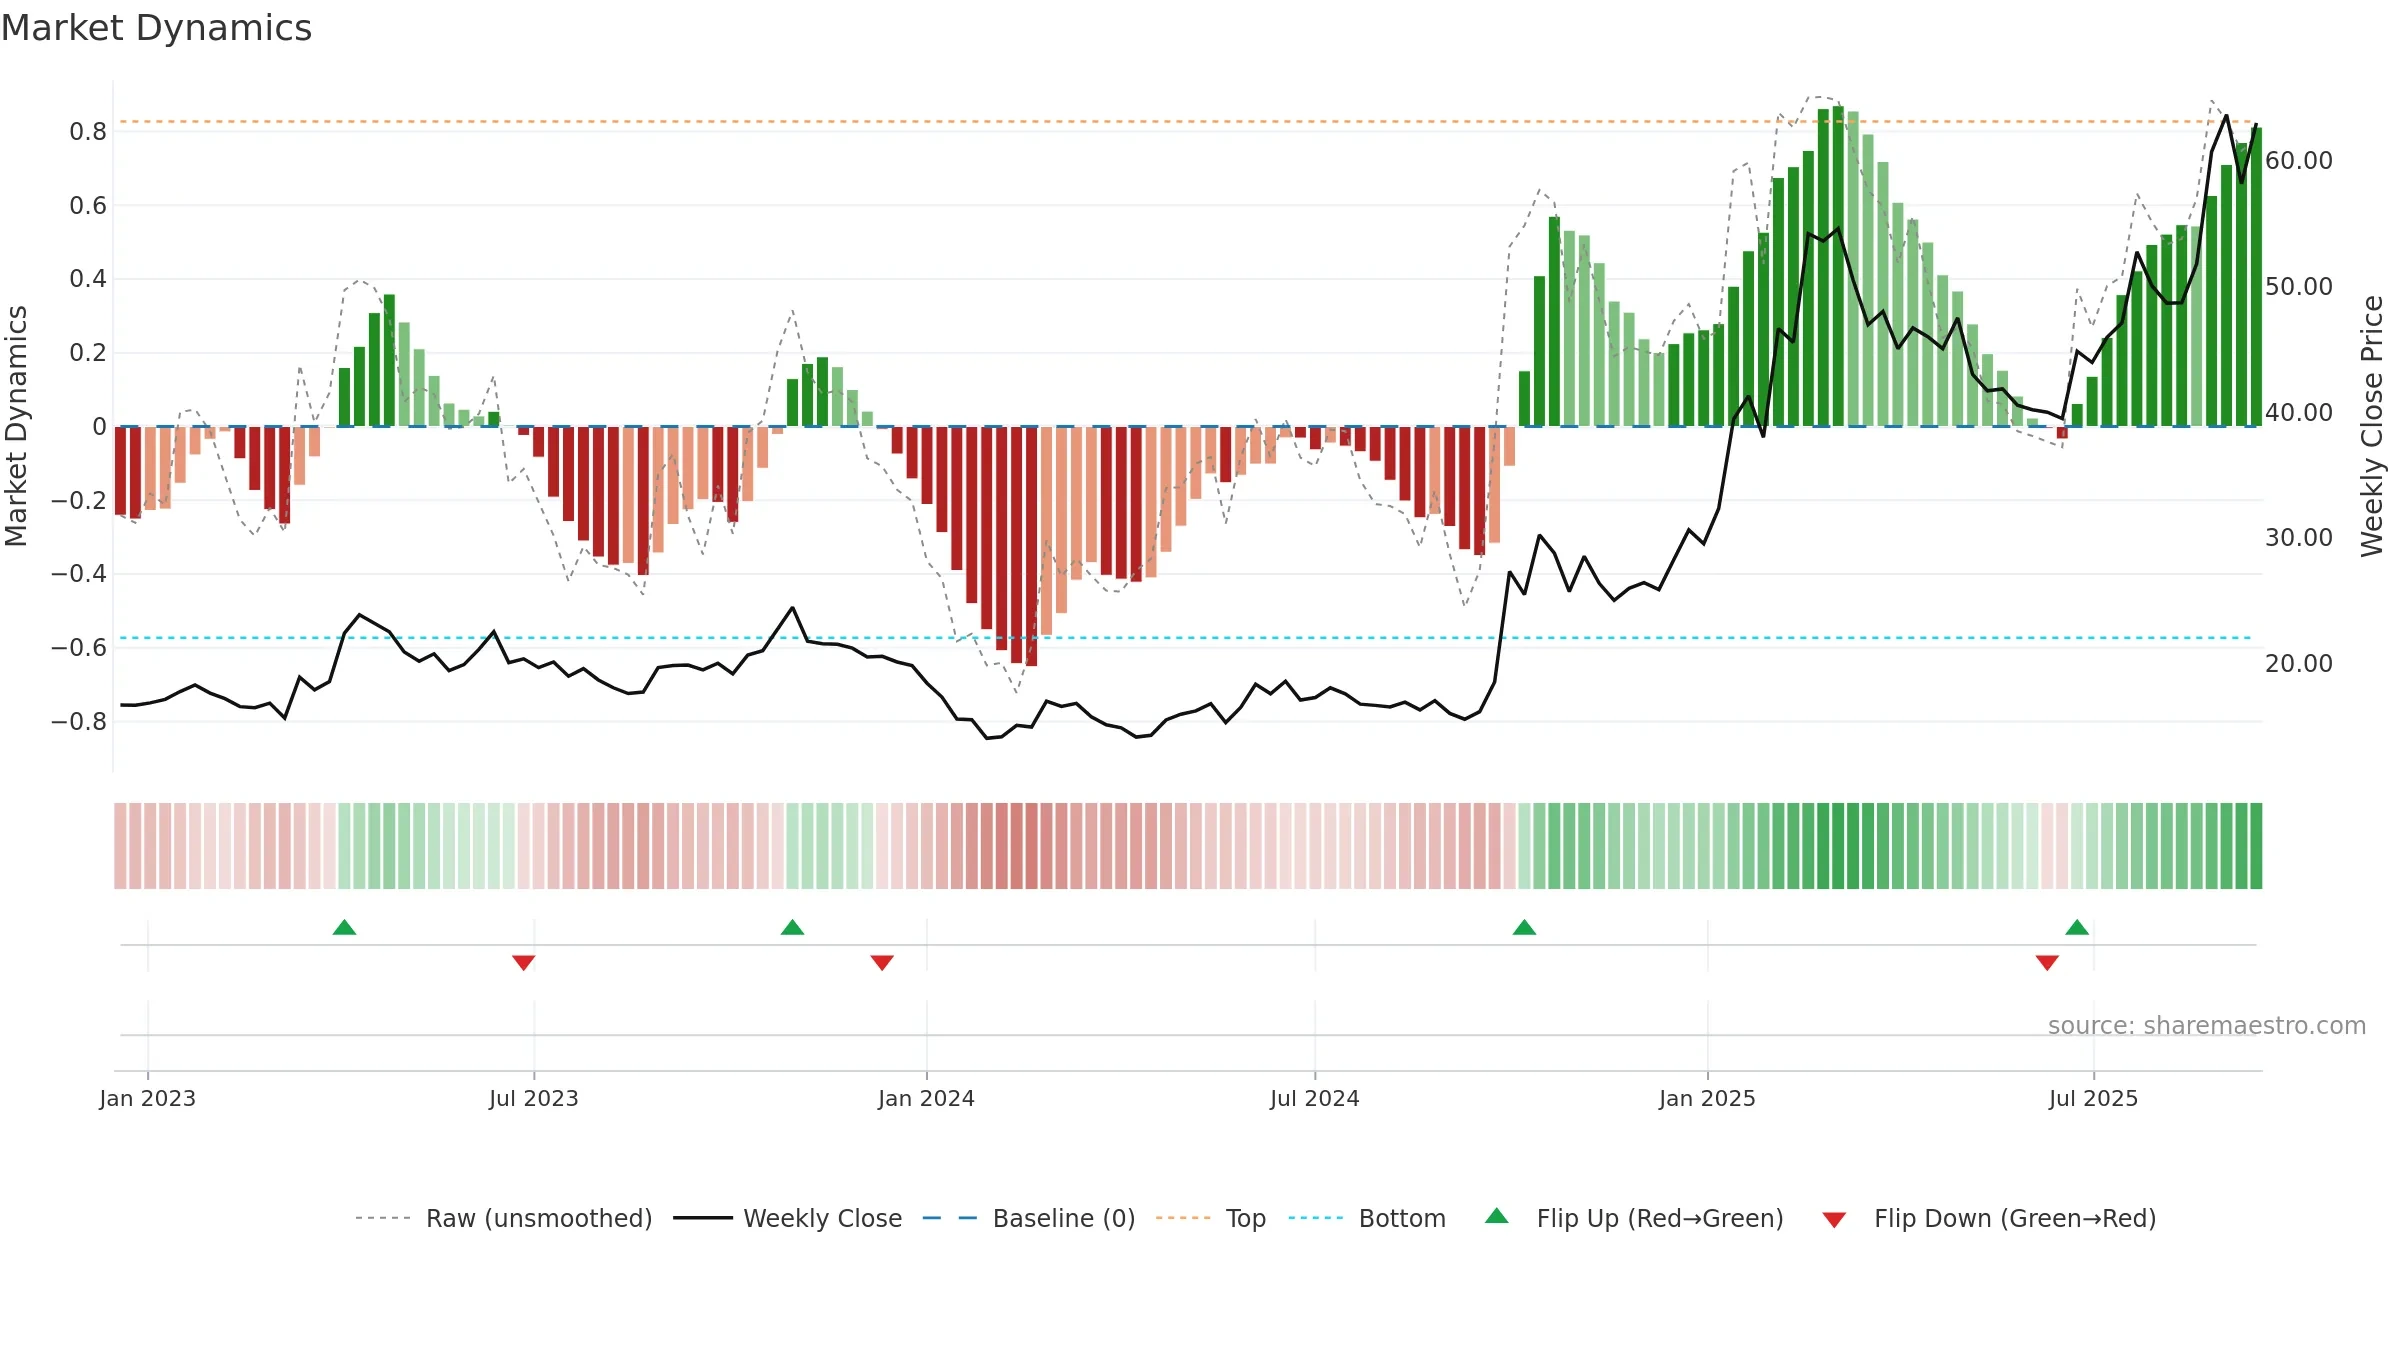This screenshot has width=2400, height=1350.
Task: Click the Jul 2025 x-axis label
Action: [2093, 1098]
